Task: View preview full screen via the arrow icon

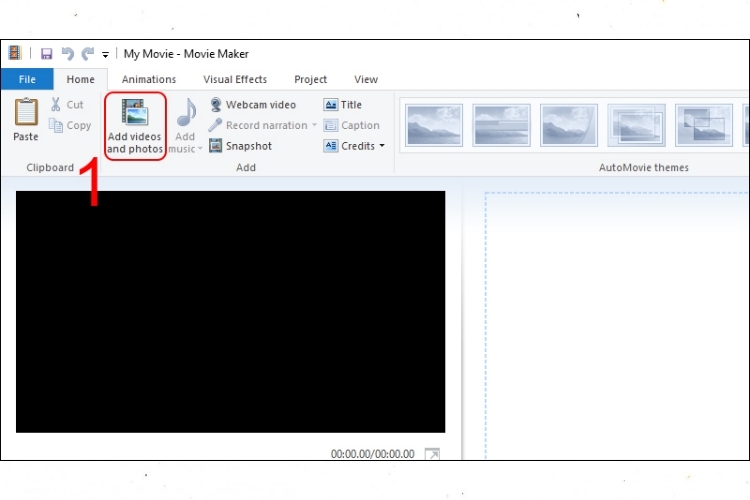Action: click(432, 454)
